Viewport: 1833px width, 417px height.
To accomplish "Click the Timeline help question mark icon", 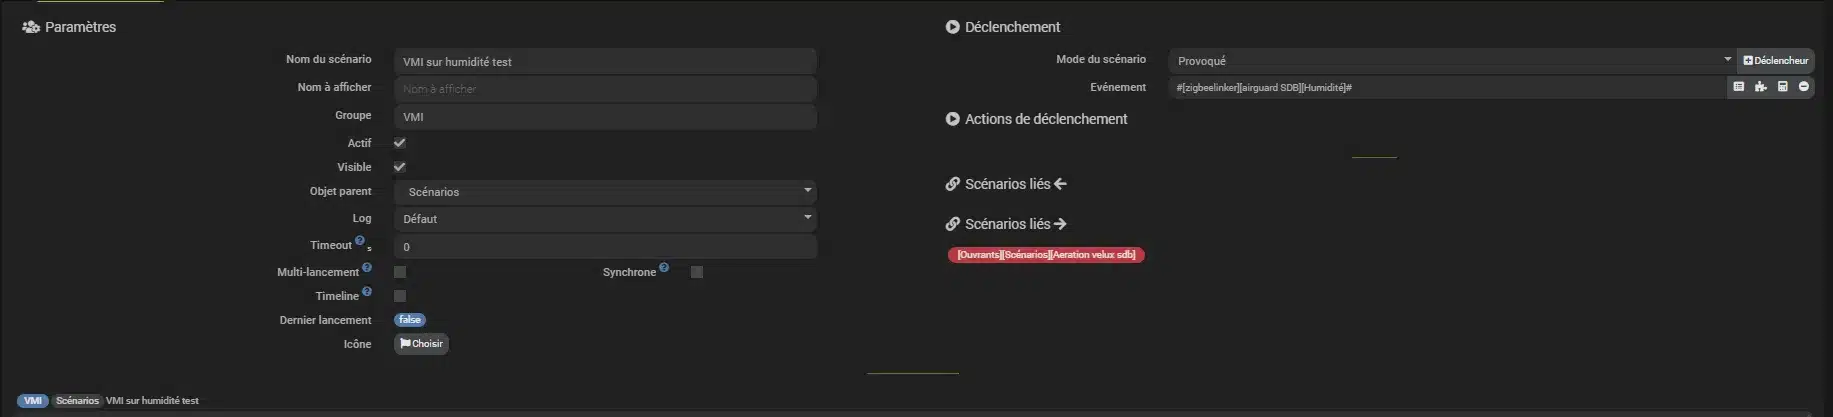I will (367, 291).
